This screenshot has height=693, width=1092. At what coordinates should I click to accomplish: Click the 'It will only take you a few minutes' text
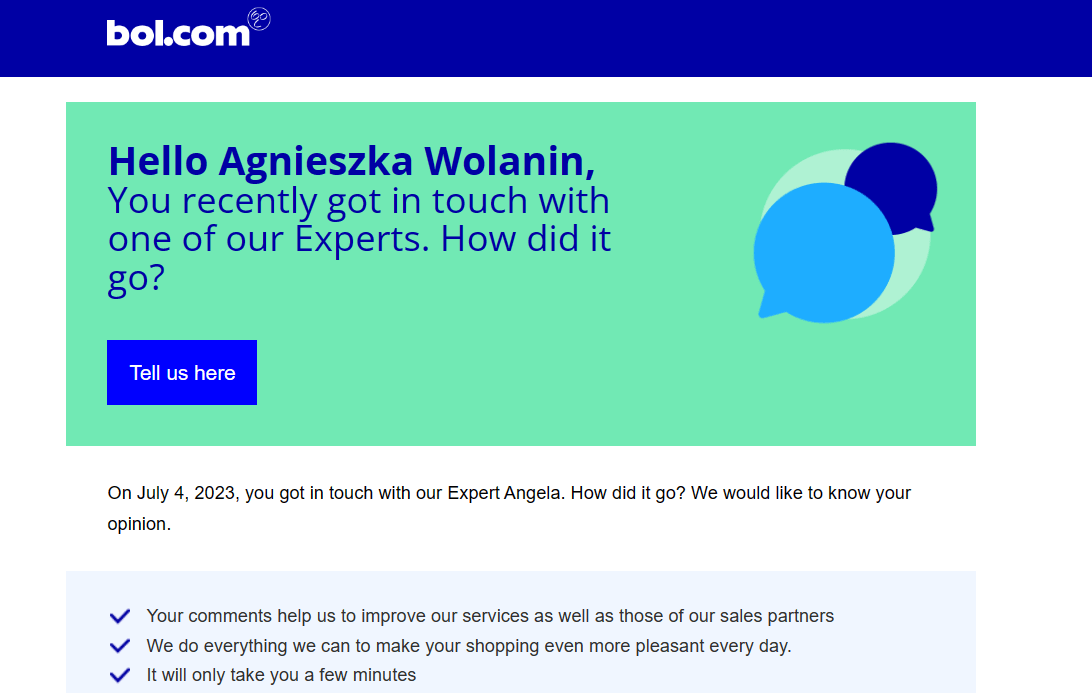click(281, 675)
